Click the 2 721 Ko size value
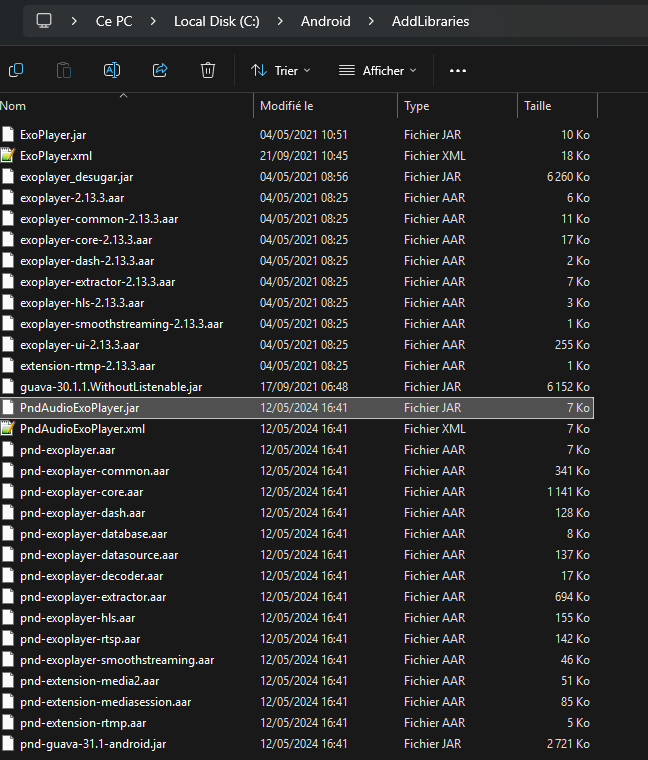Viewport: 648px width, 760px height. coord(568,744)
